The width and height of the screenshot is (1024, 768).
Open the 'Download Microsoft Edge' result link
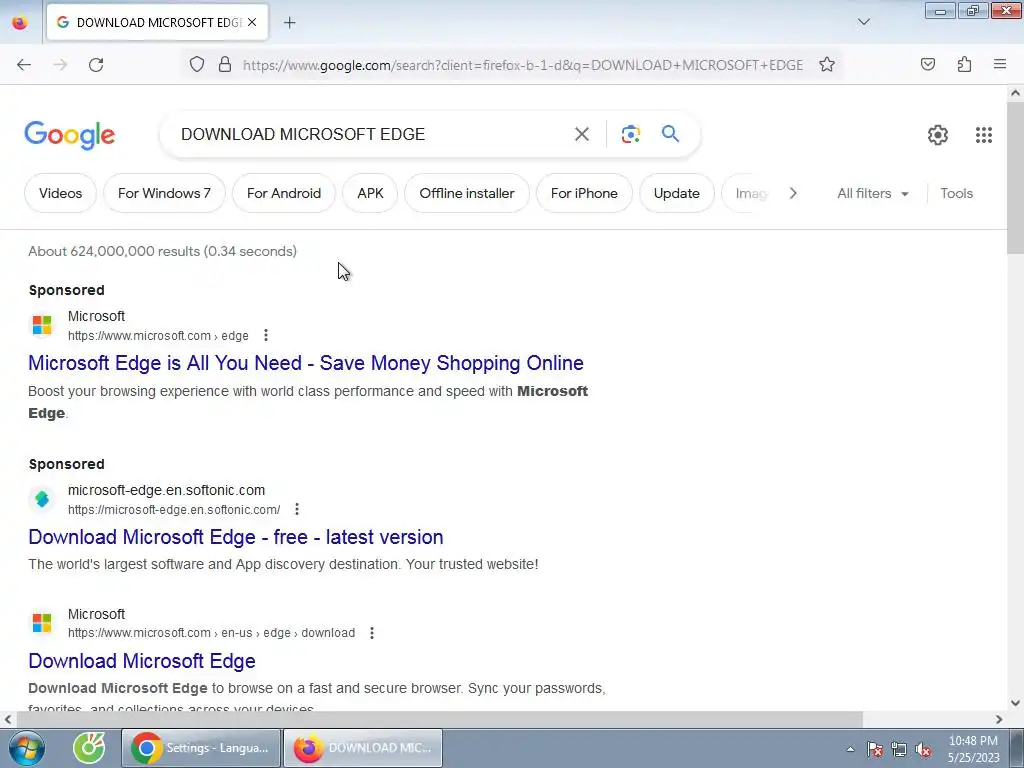tap(142, 661)
